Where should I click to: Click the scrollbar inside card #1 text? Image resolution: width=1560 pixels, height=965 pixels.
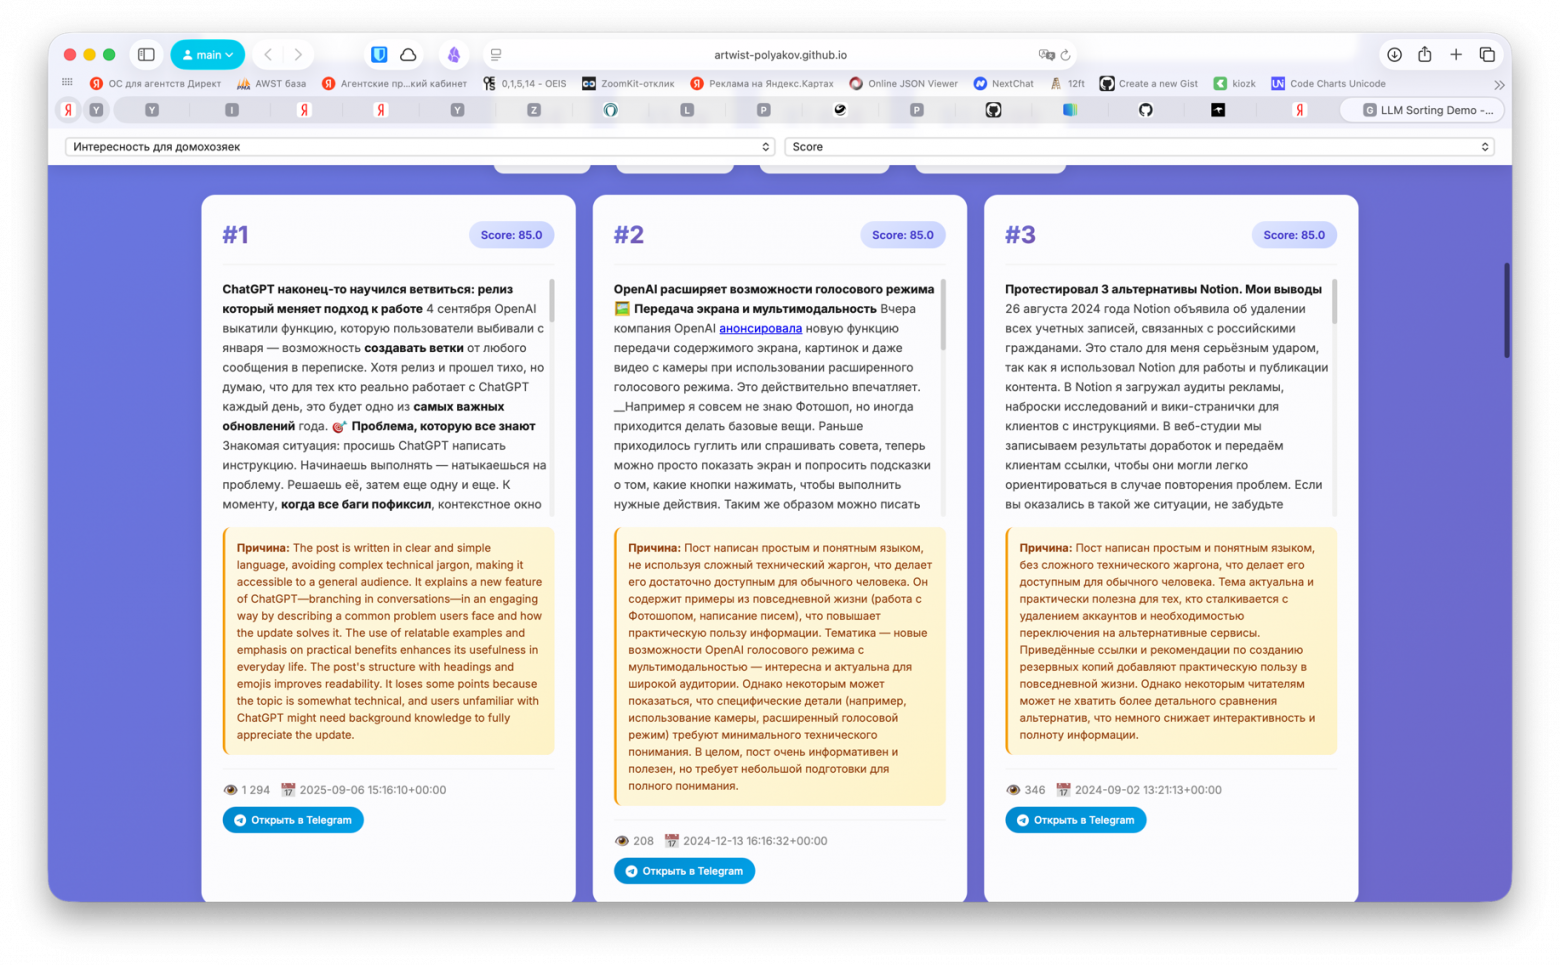point(552,301)
